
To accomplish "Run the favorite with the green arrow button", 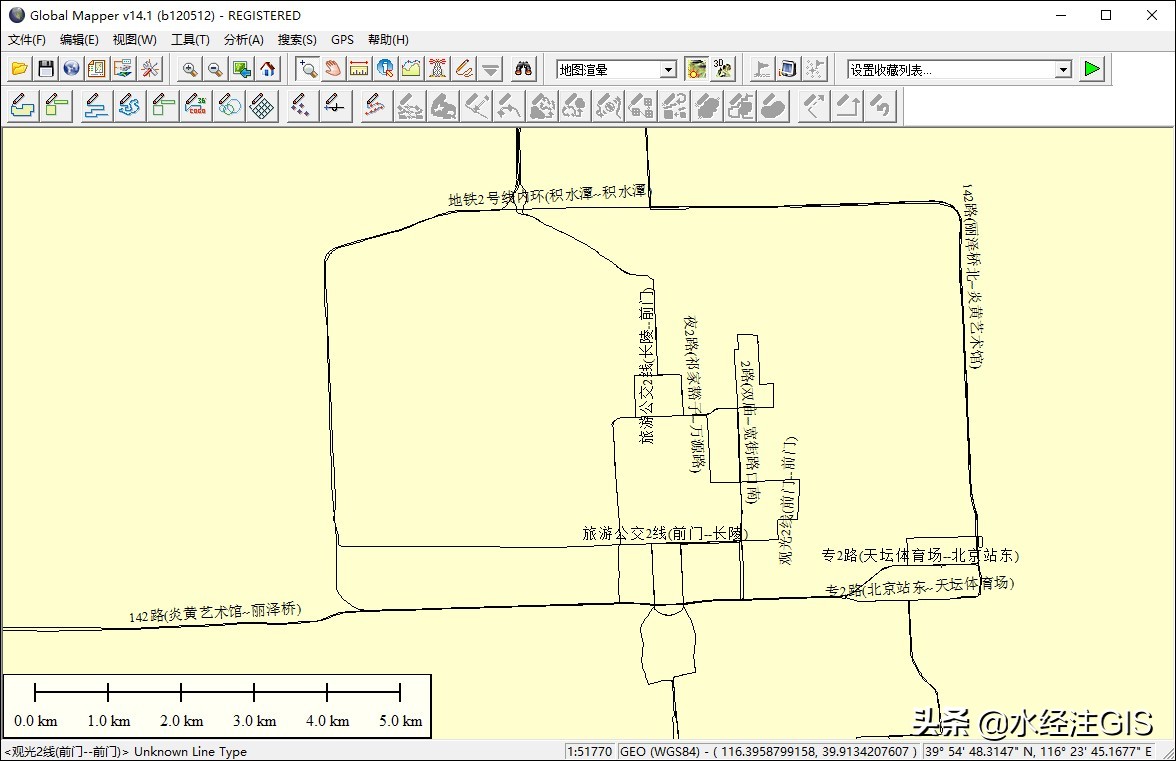I will [1092, 68].
